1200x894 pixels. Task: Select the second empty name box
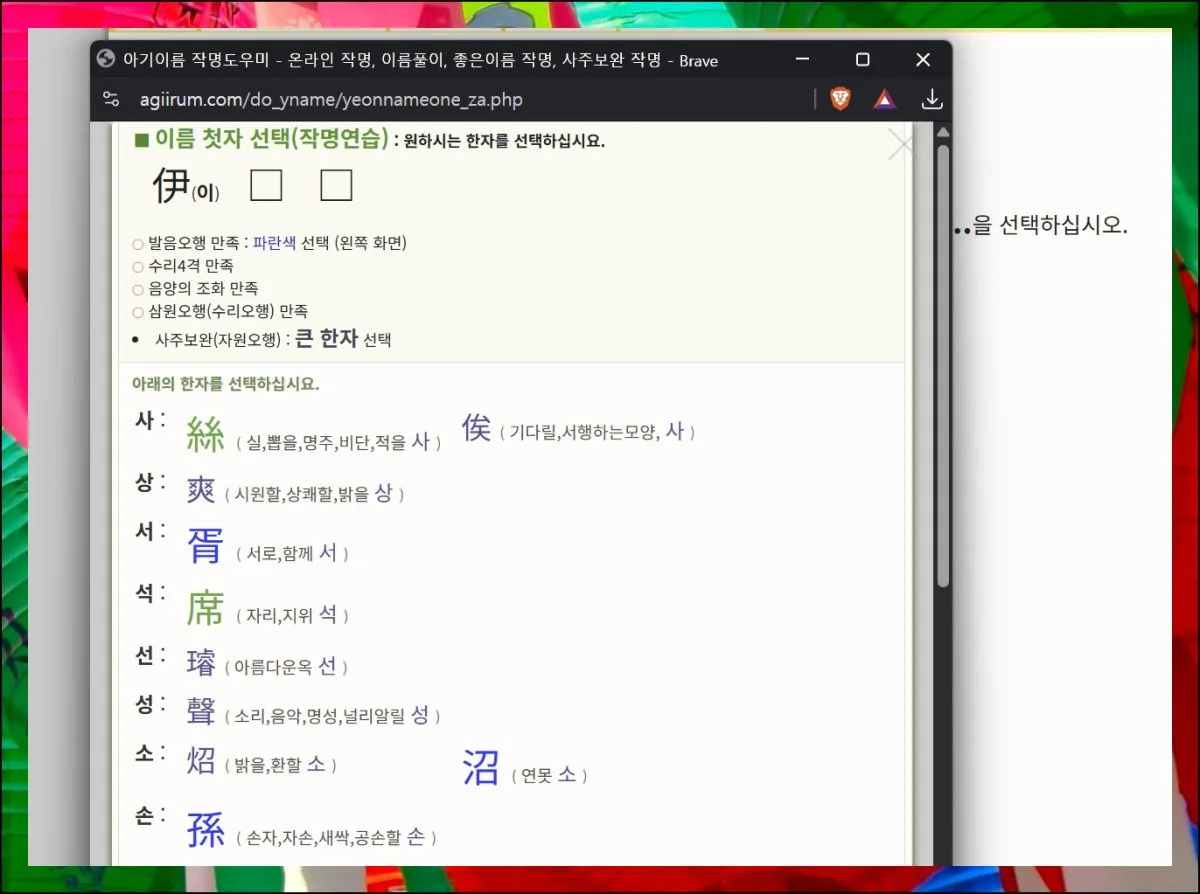coord(336,185)
